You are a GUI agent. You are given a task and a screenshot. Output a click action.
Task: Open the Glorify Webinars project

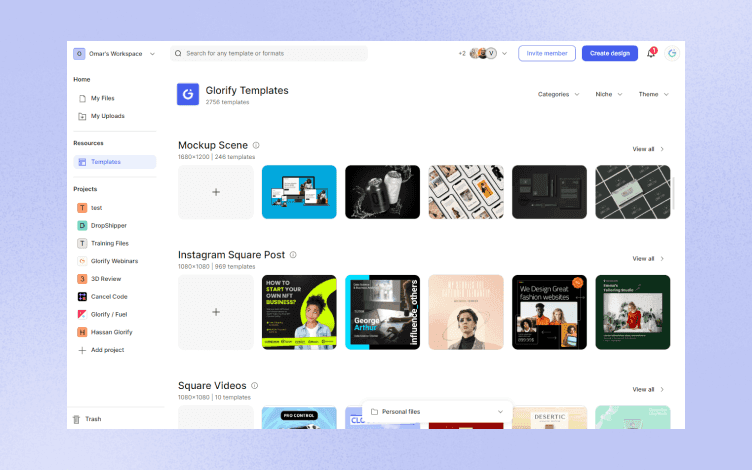coord(114,261)
